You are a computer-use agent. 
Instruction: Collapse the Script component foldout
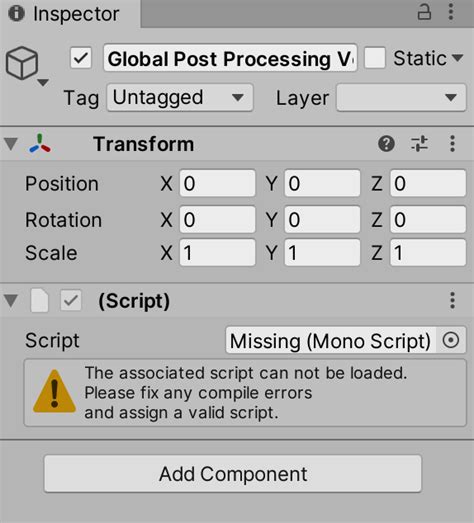click(x=11, y=301)
